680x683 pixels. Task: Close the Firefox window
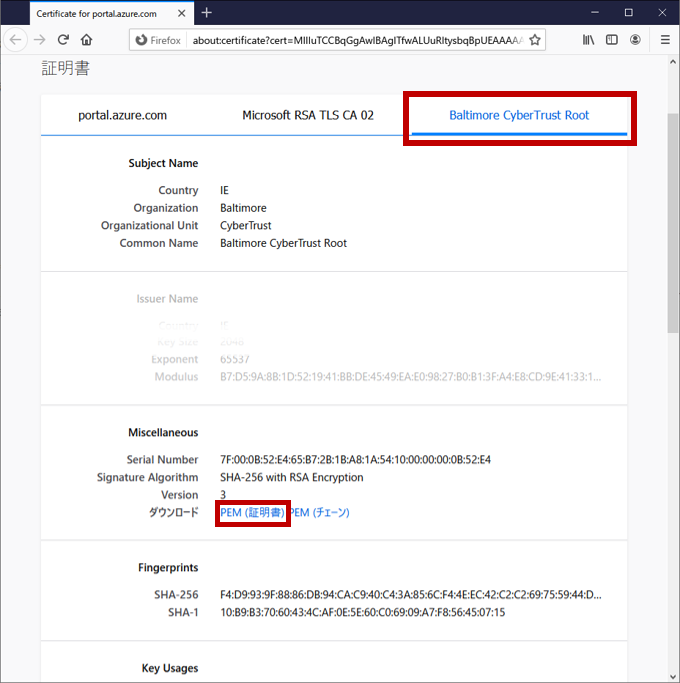pos(662,13)
